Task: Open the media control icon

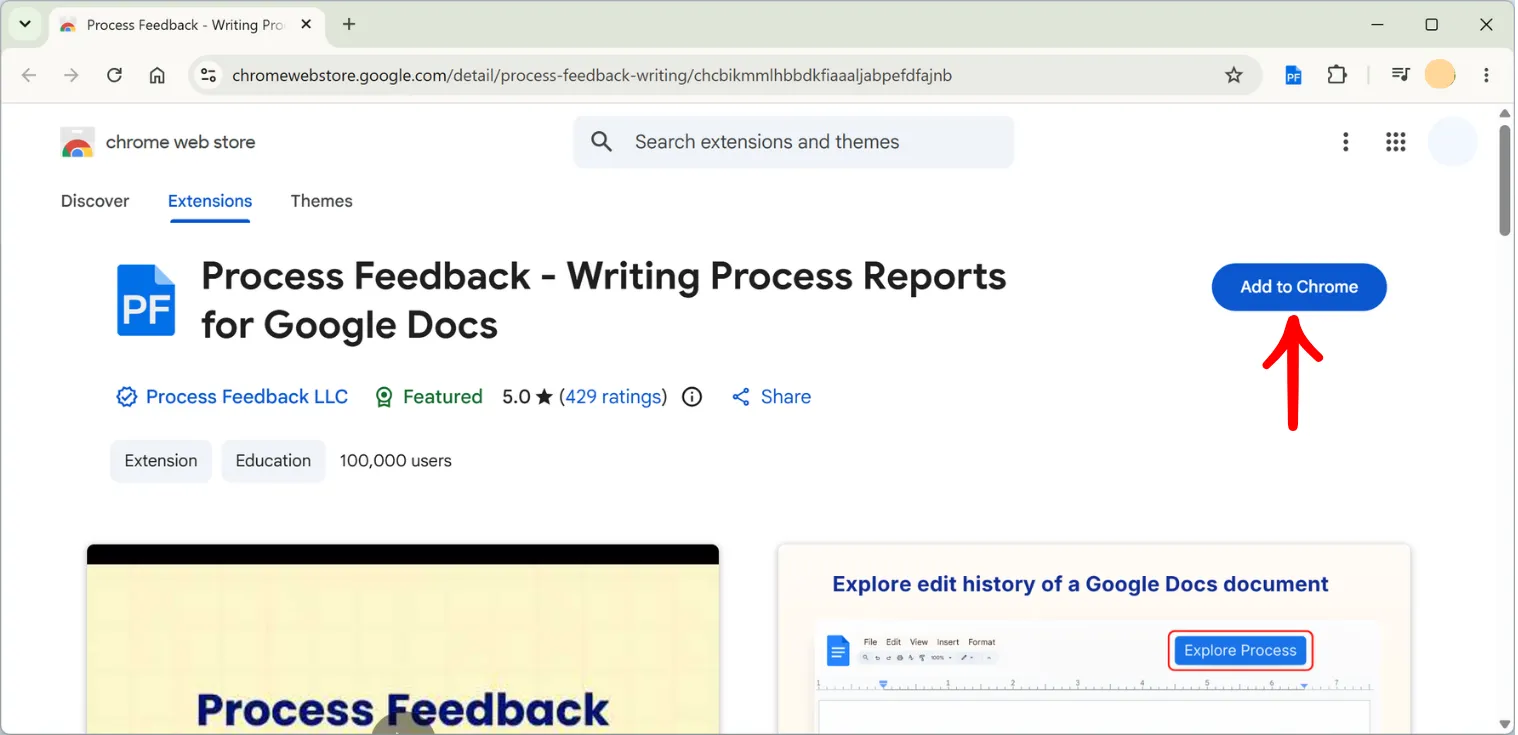Action: click(1400, 75)
